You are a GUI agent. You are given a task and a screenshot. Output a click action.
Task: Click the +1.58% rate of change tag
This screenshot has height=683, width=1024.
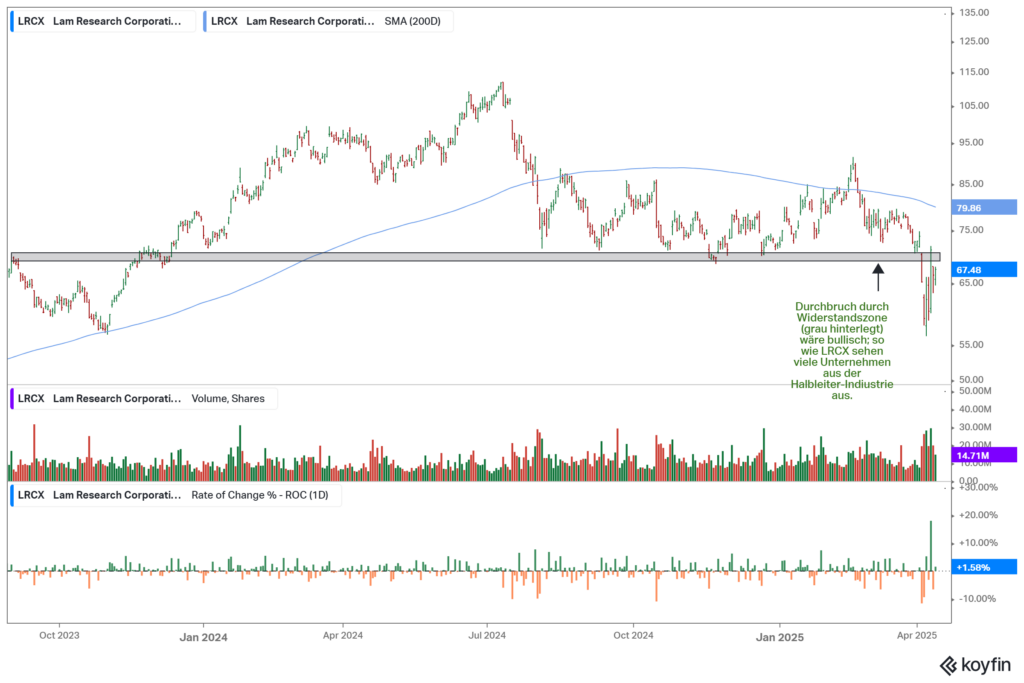click(985, 567)
